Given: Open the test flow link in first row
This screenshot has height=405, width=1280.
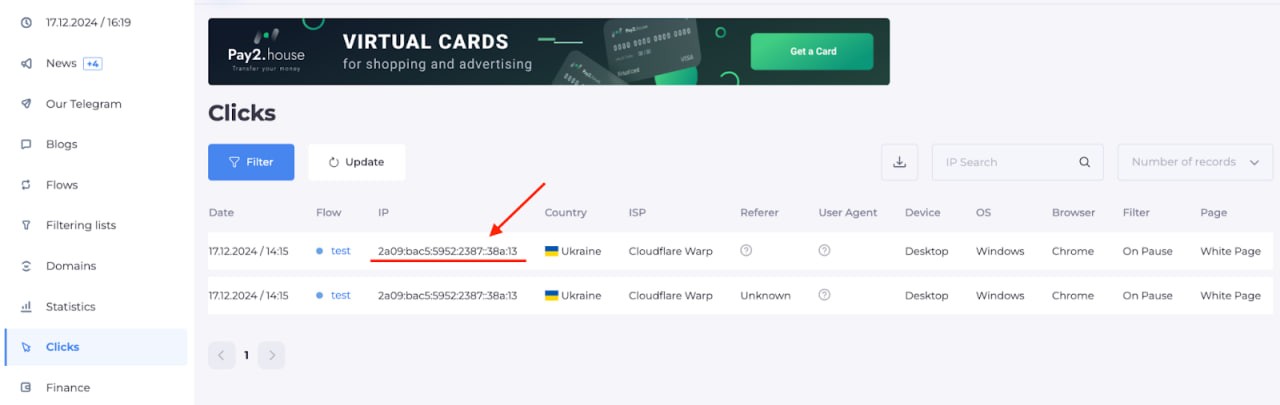Looking at the screenshot, I should [x=341, y=251].
